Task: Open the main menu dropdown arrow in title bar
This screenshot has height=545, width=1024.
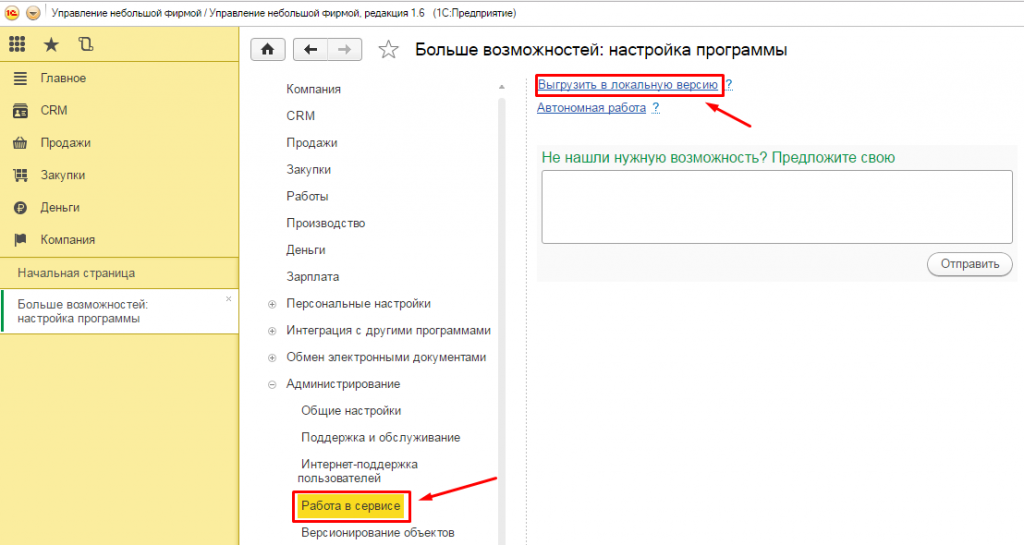Action: click(x=33, y=13)
